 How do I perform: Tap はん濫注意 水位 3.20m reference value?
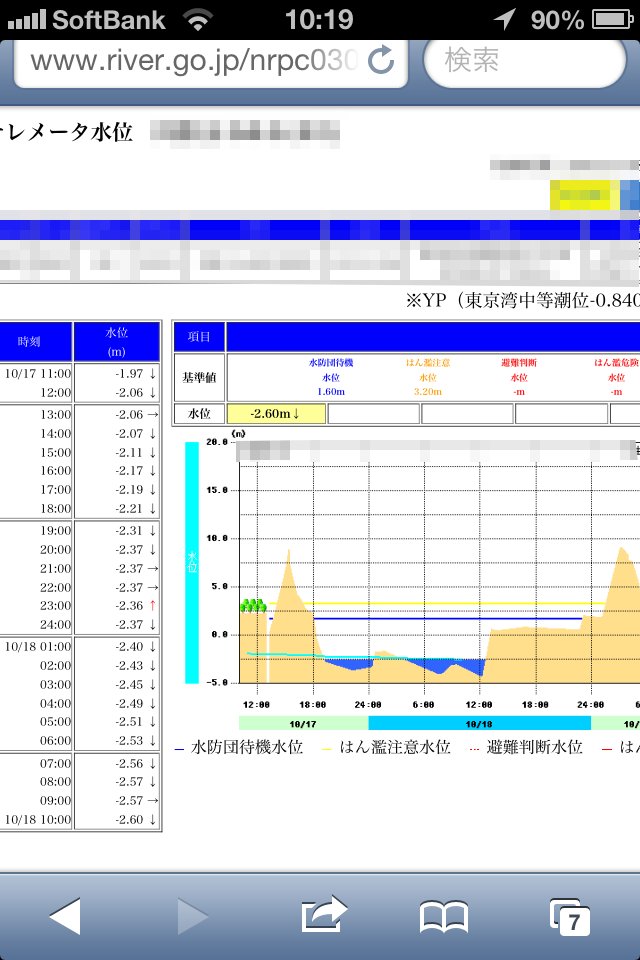[427, 377]
